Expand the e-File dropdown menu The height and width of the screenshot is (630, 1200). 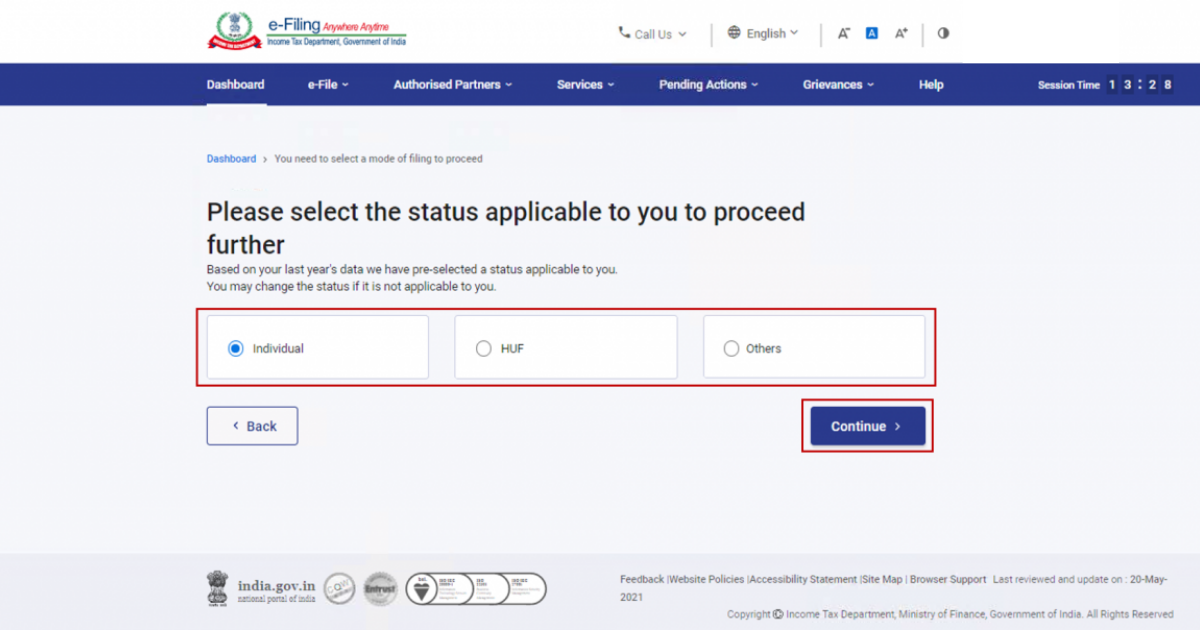pyautogui.click(x=328, y=85)
